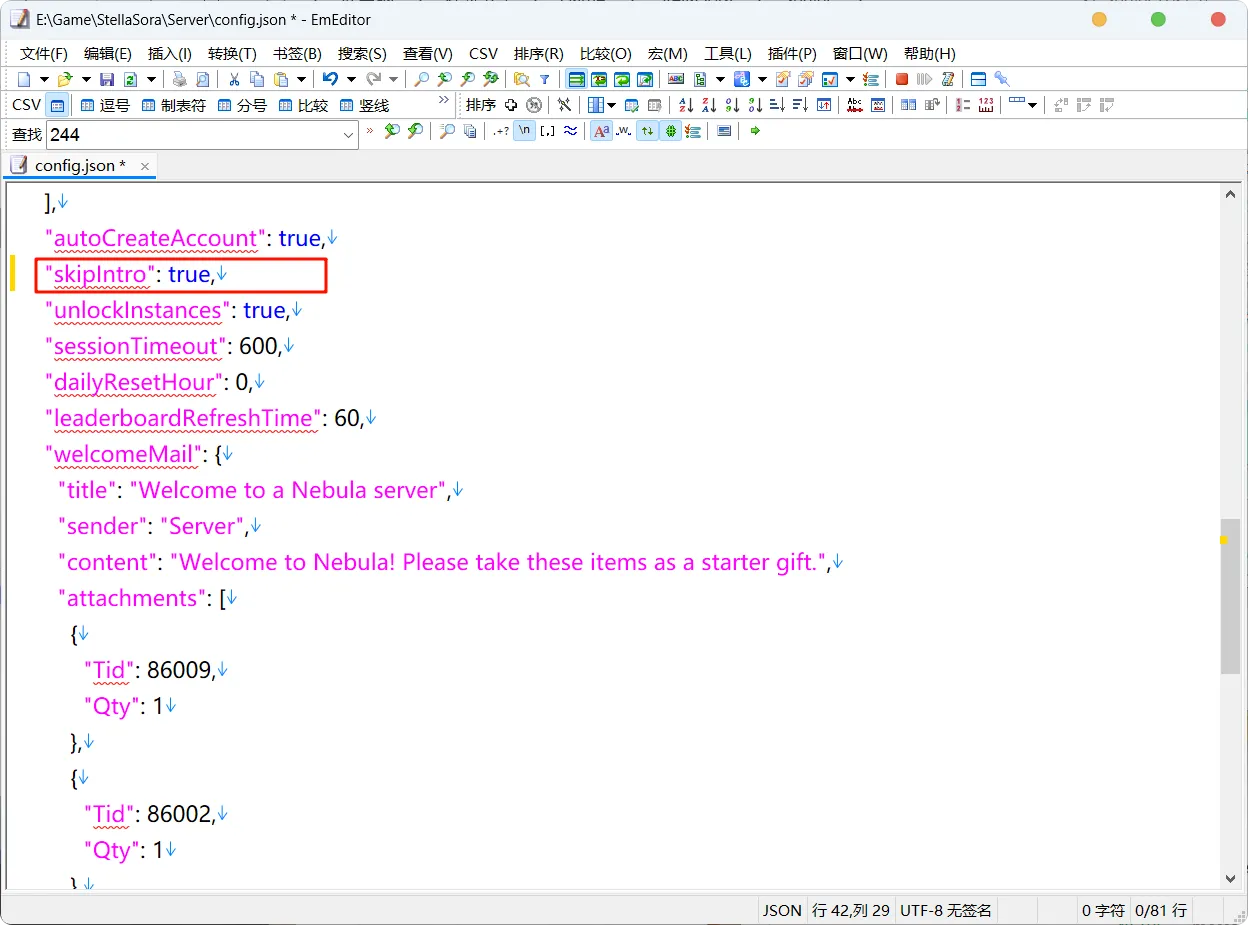
Task: Click the filter funnel icon
Action: tap(545, 80)
